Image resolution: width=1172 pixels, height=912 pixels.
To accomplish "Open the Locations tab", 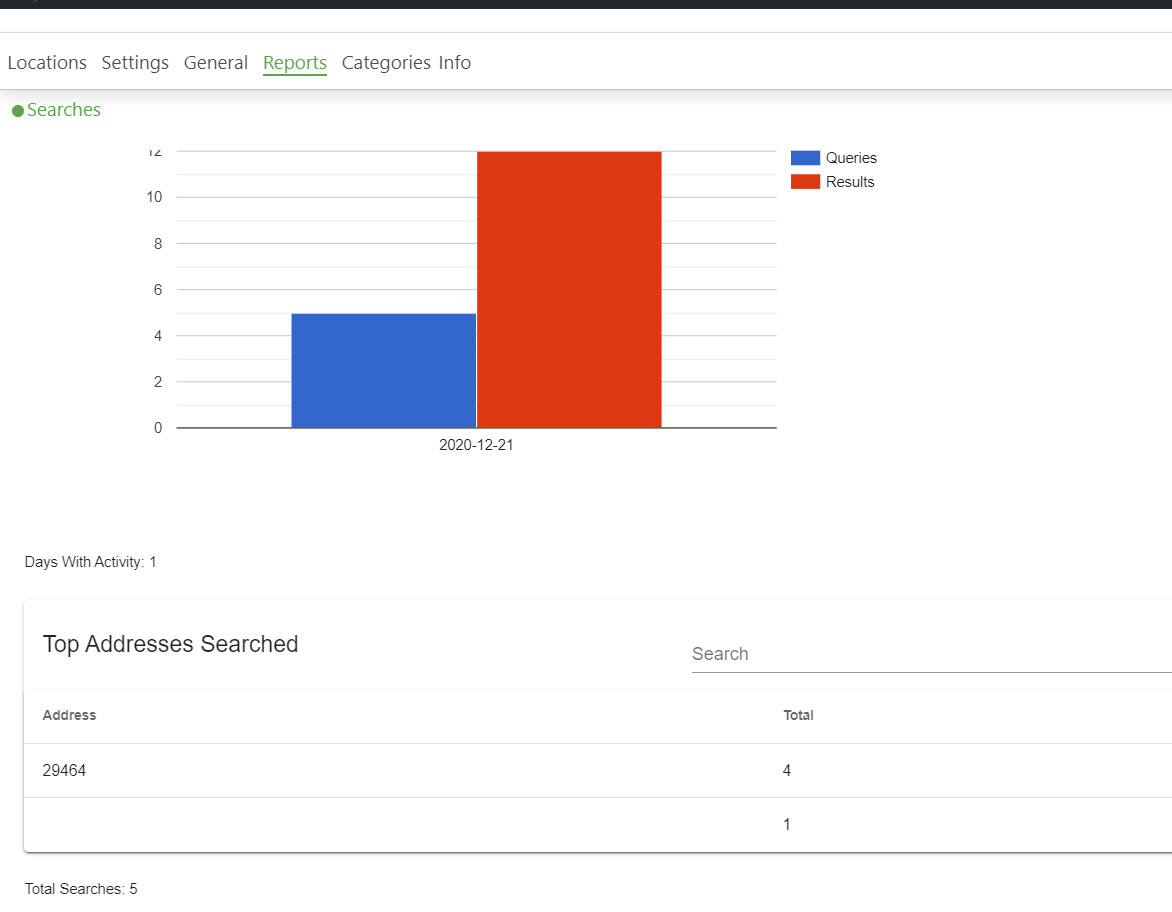I will coord(47,63).
